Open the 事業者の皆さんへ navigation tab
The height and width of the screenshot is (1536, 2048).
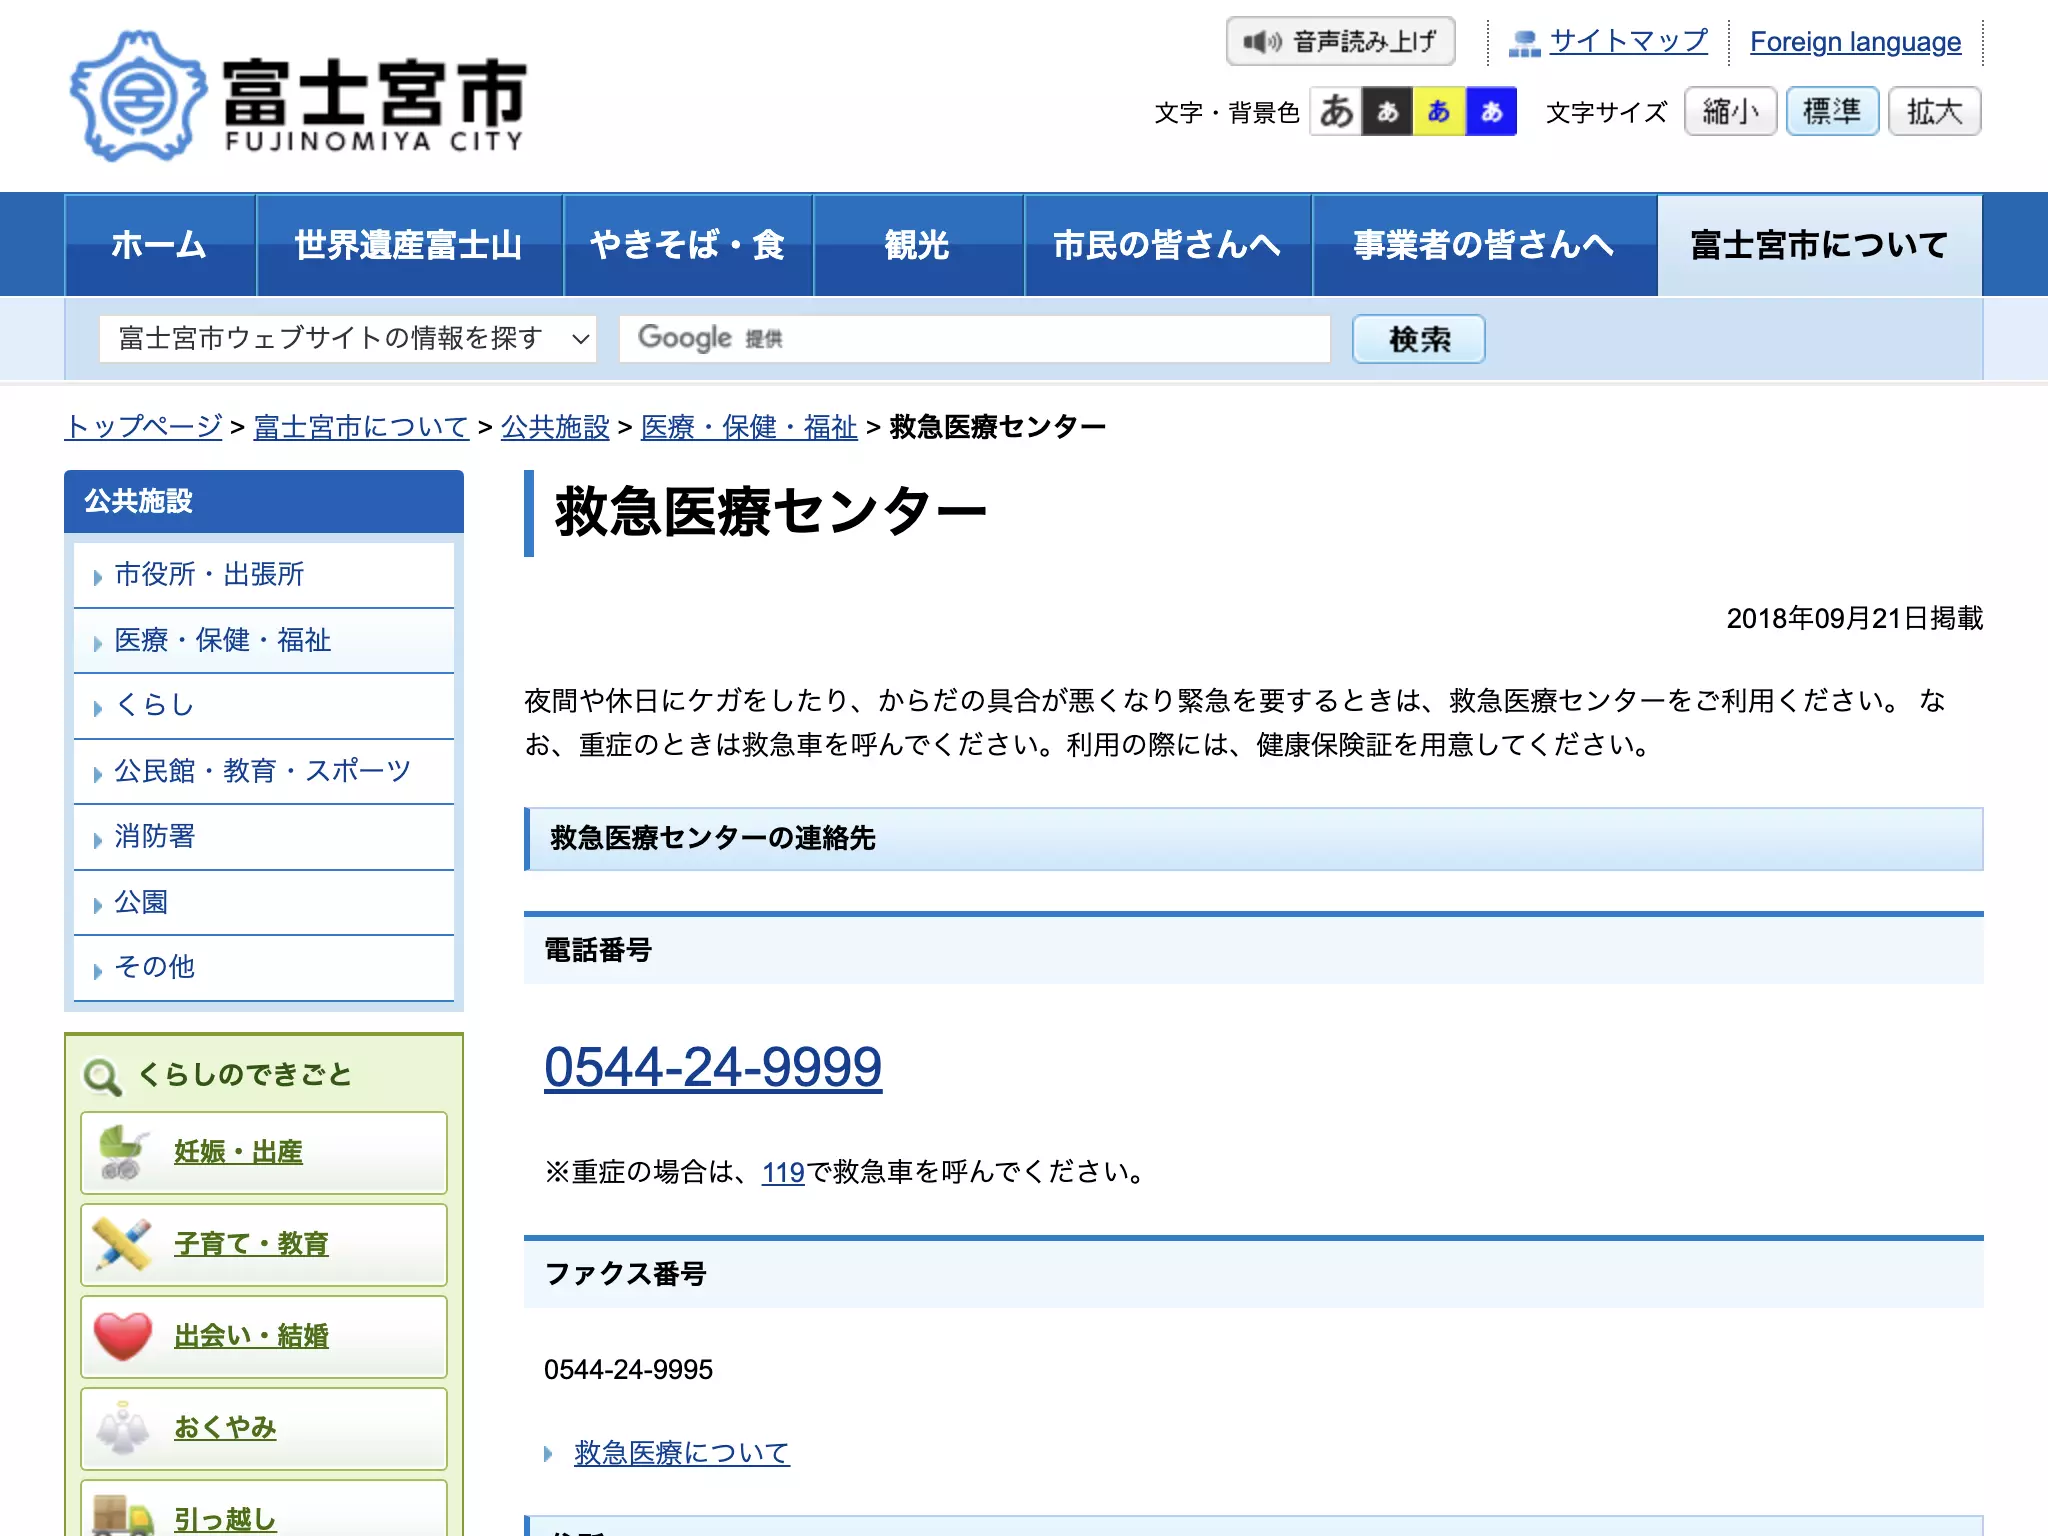[x=1485, y=245]
